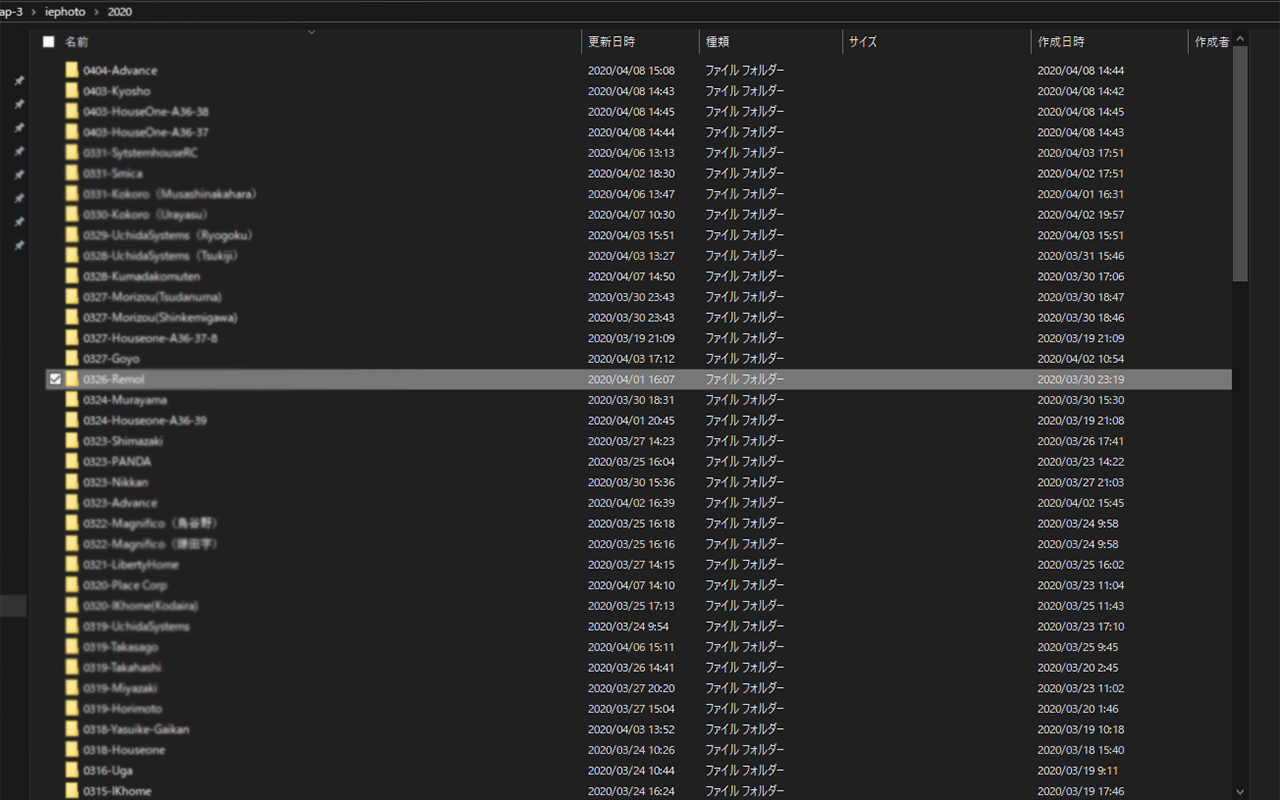Open chevron dropdown between iephoto and 2020

point(97,12)
